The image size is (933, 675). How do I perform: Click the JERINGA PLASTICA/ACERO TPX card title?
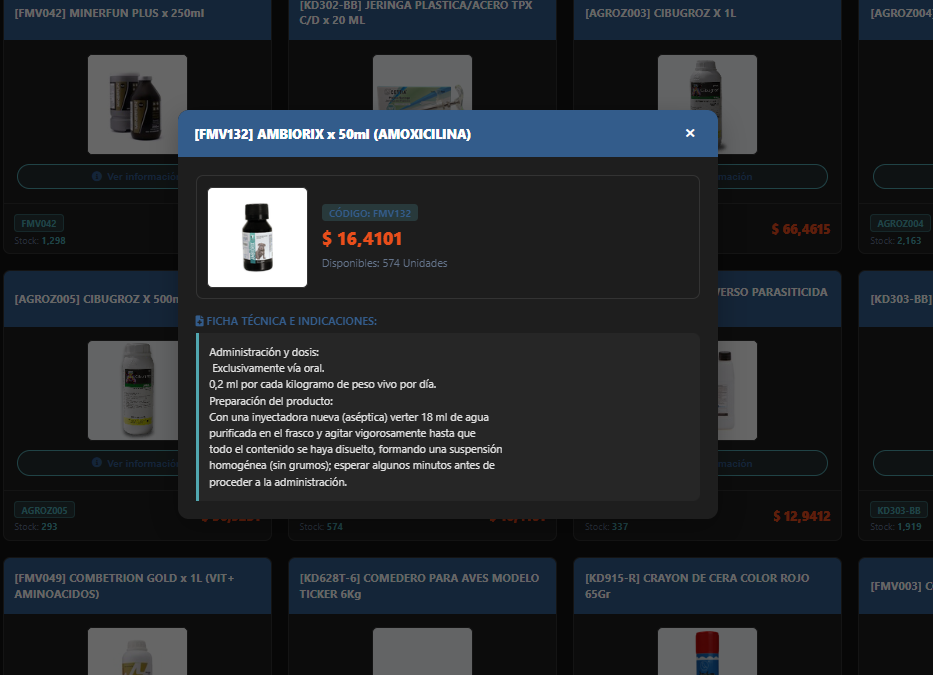point(415,13)
